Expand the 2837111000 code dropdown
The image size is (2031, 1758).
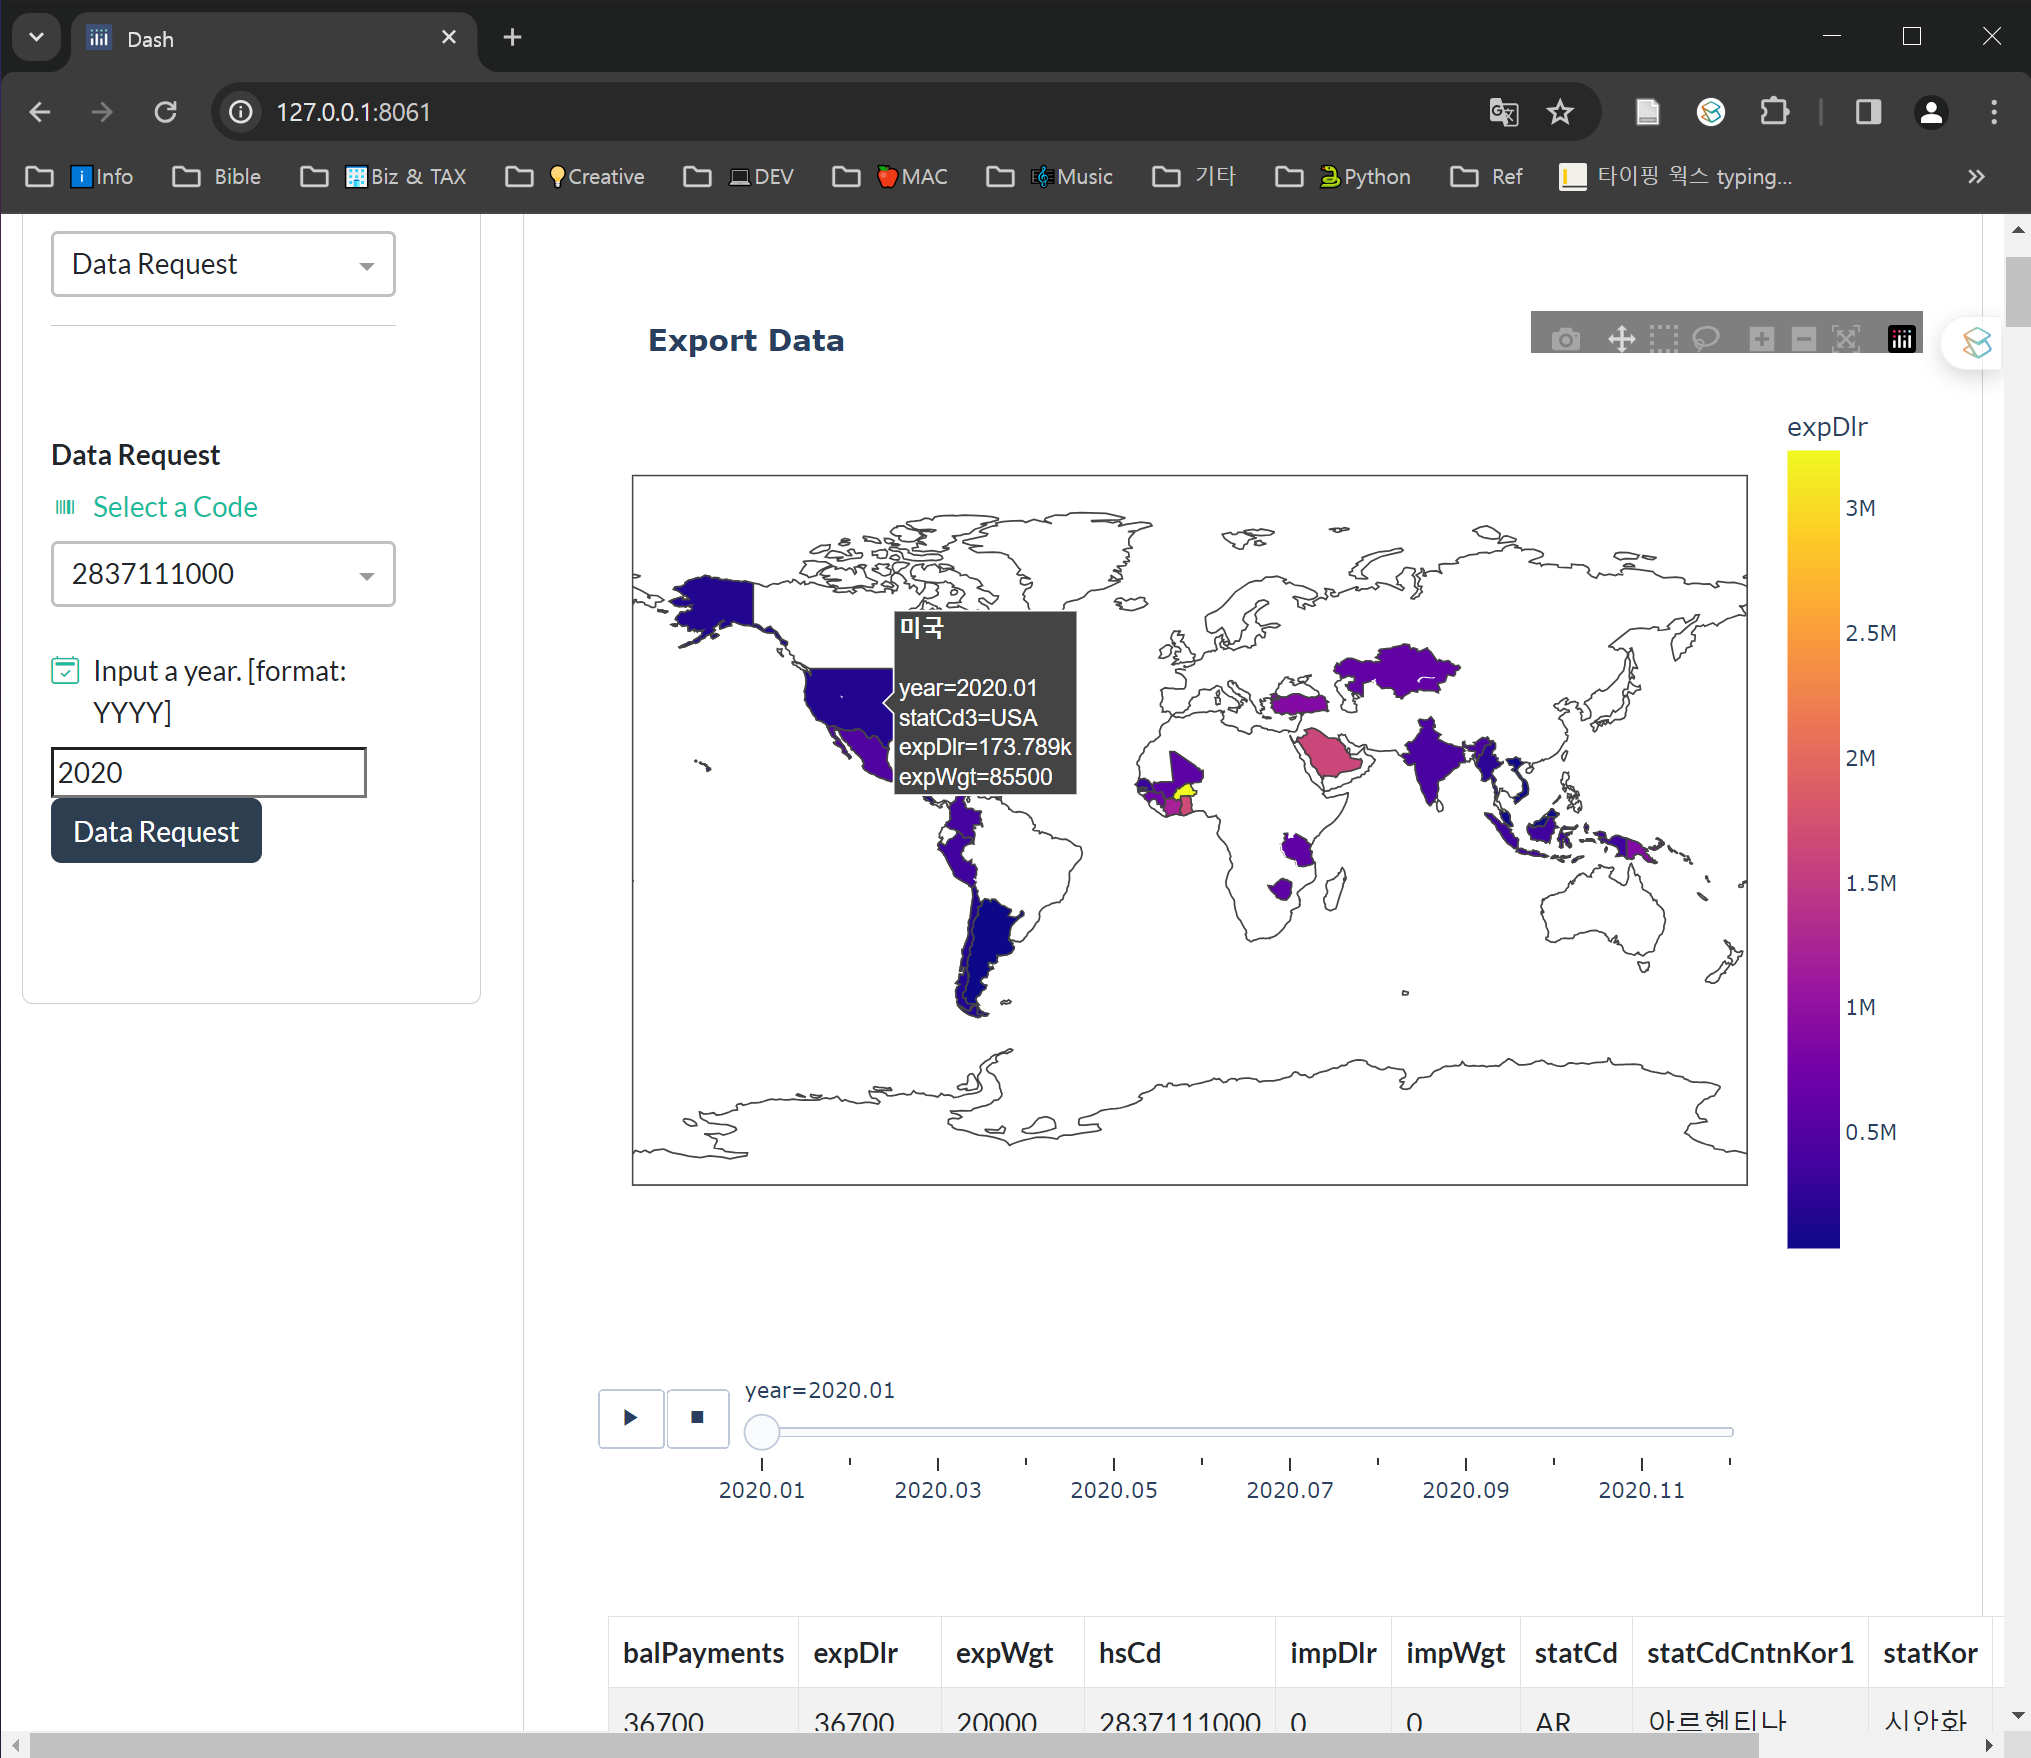click(223, 574)
